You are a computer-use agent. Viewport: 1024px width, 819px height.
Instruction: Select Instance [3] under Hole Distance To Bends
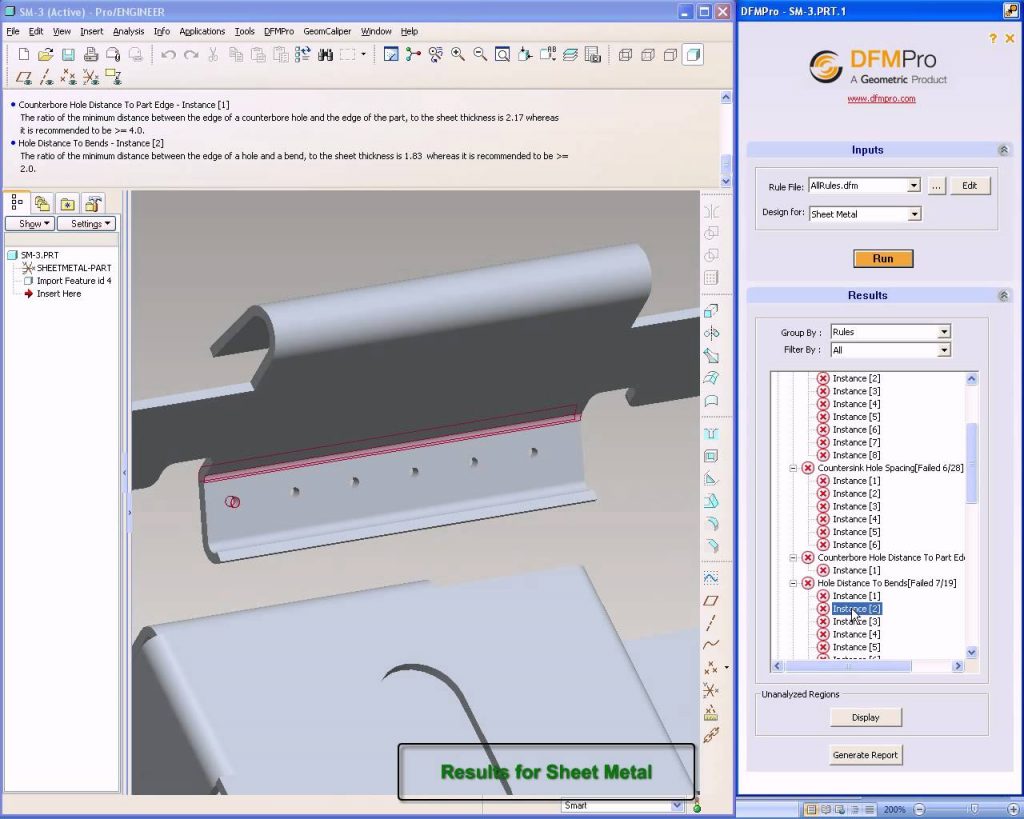click(x=856, y=622)
